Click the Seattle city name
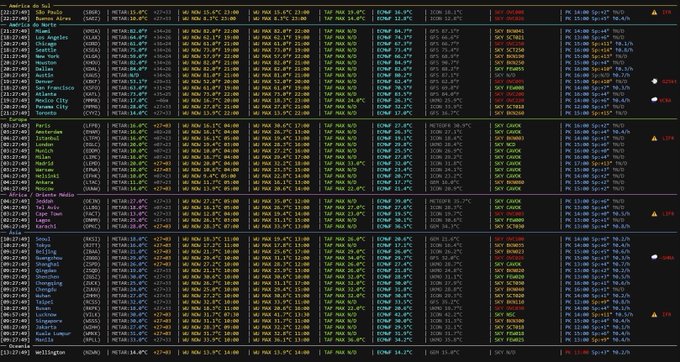Image resolution: width=680 pixels, height=362 pixels. coord(46,50)
